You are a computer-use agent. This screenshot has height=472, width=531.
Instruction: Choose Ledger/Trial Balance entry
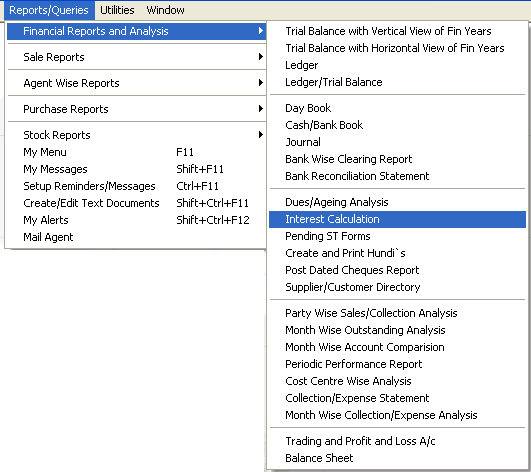[x=397, y=82]
